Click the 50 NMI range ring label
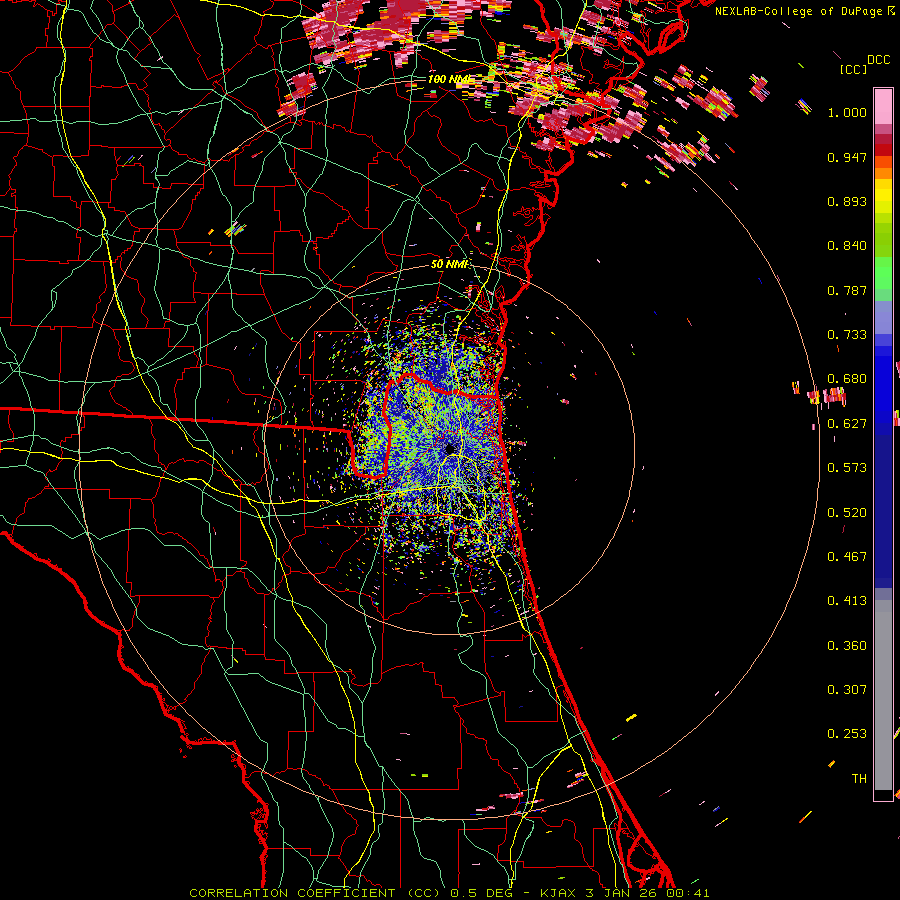The height and width of the screenshot is (900, 900). point(450,264)
